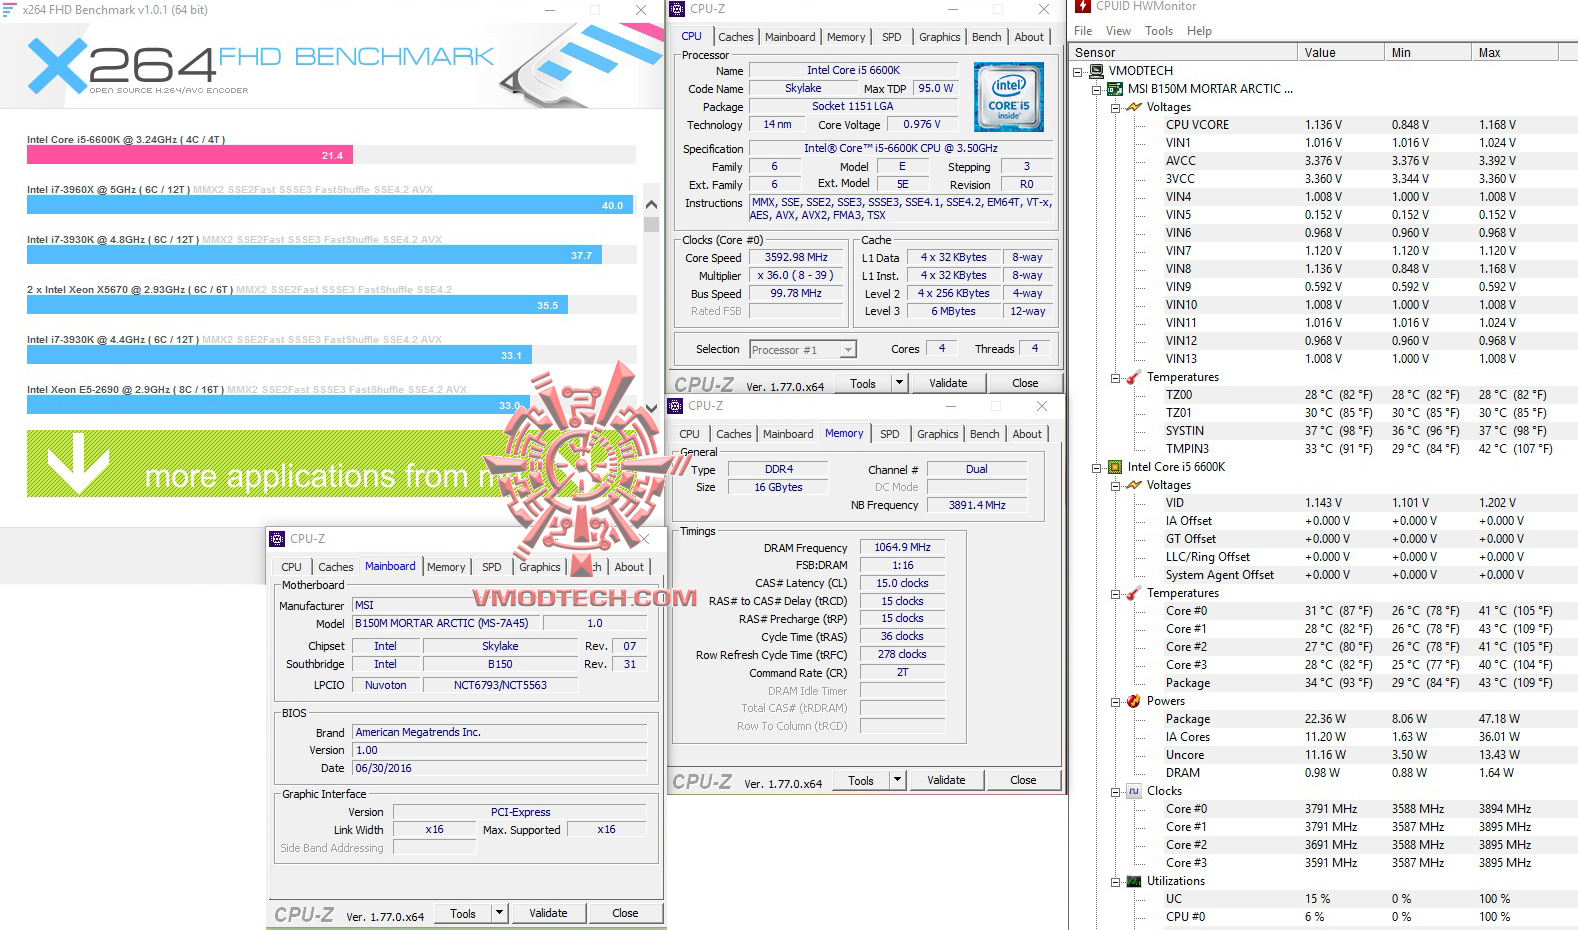Click the Value column header in HWMonitor
Screen dimensions: 1578x930
click(1340, 52)
